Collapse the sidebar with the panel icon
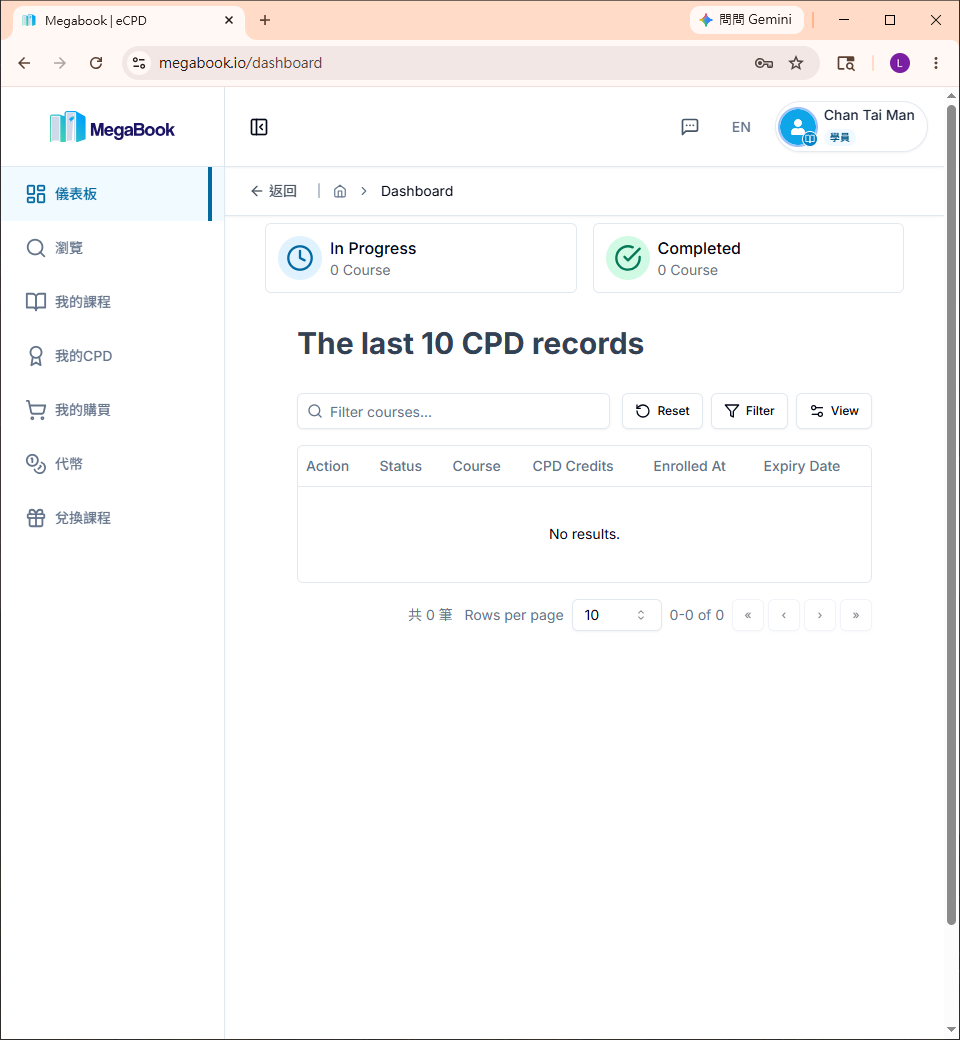The height and width of the screenshot is (1040, 960). (259, 127)
